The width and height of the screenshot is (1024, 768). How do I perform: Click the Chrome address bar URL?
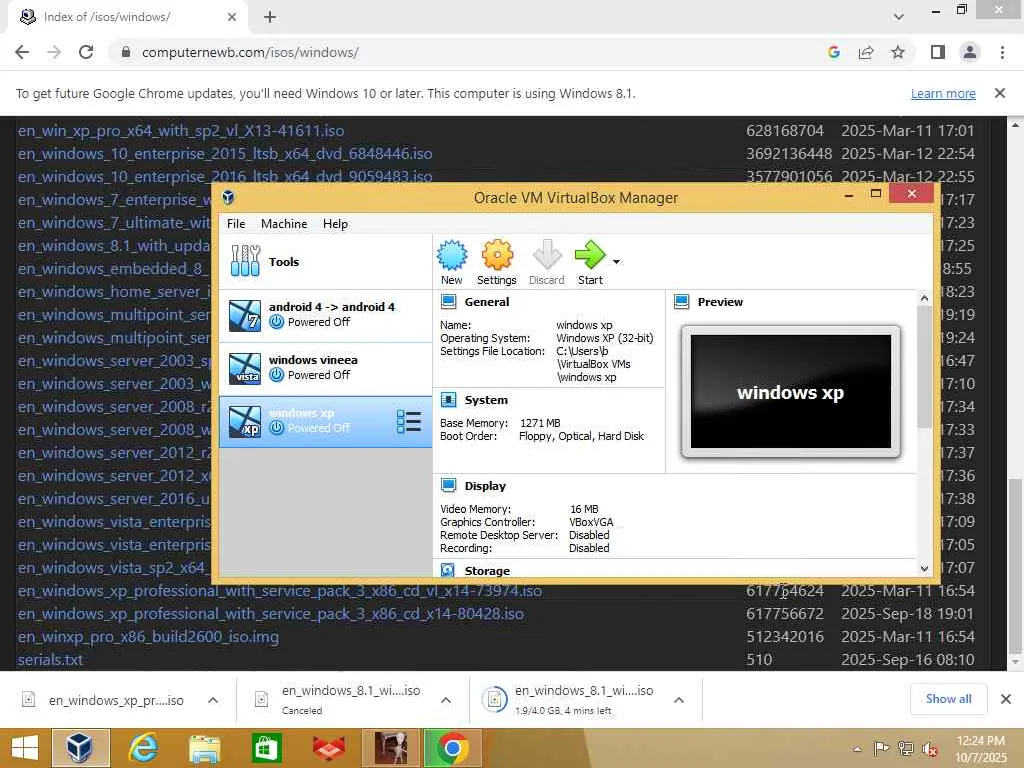click(x=250, y=52)
